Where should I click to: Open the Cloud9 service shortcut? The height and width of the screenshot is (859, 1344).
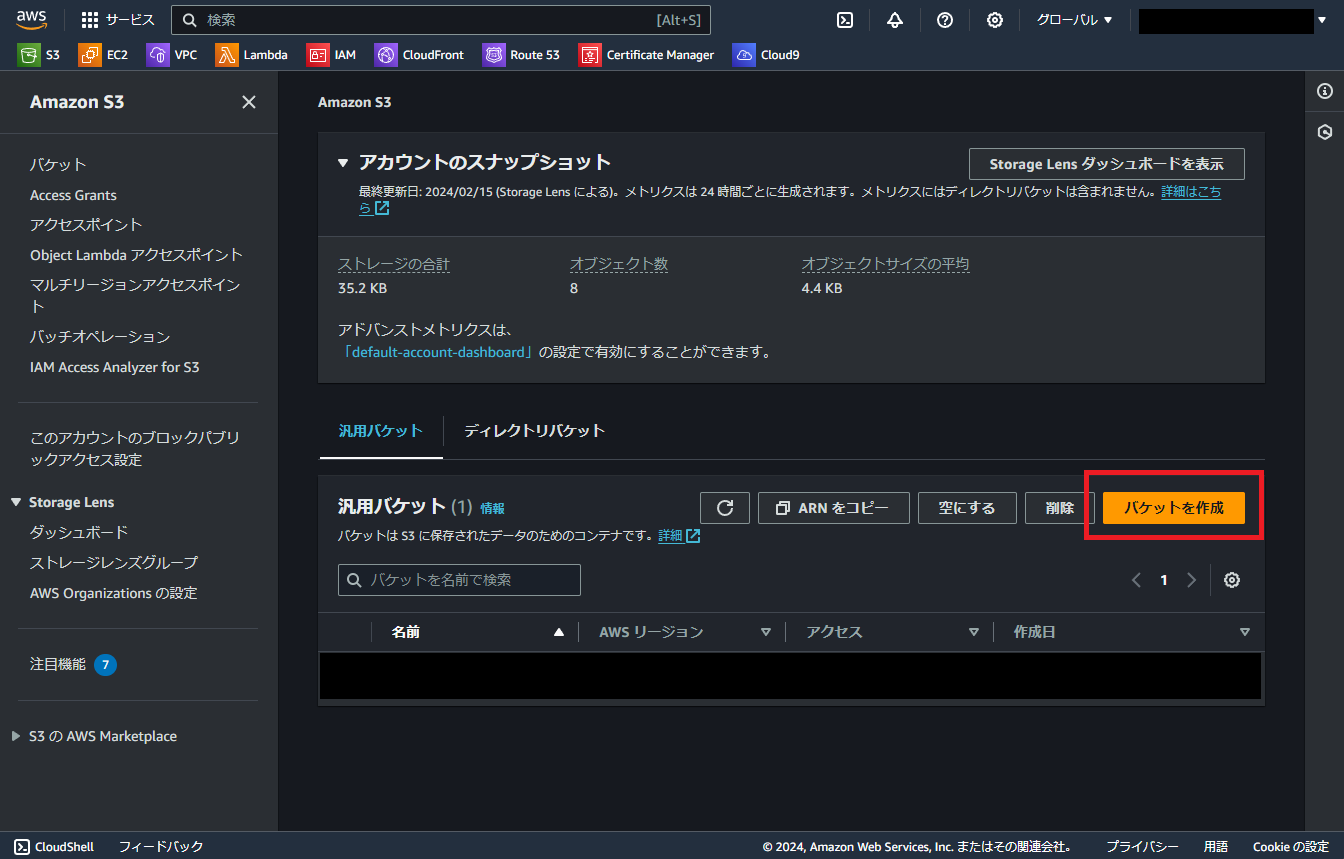(765, 54)
